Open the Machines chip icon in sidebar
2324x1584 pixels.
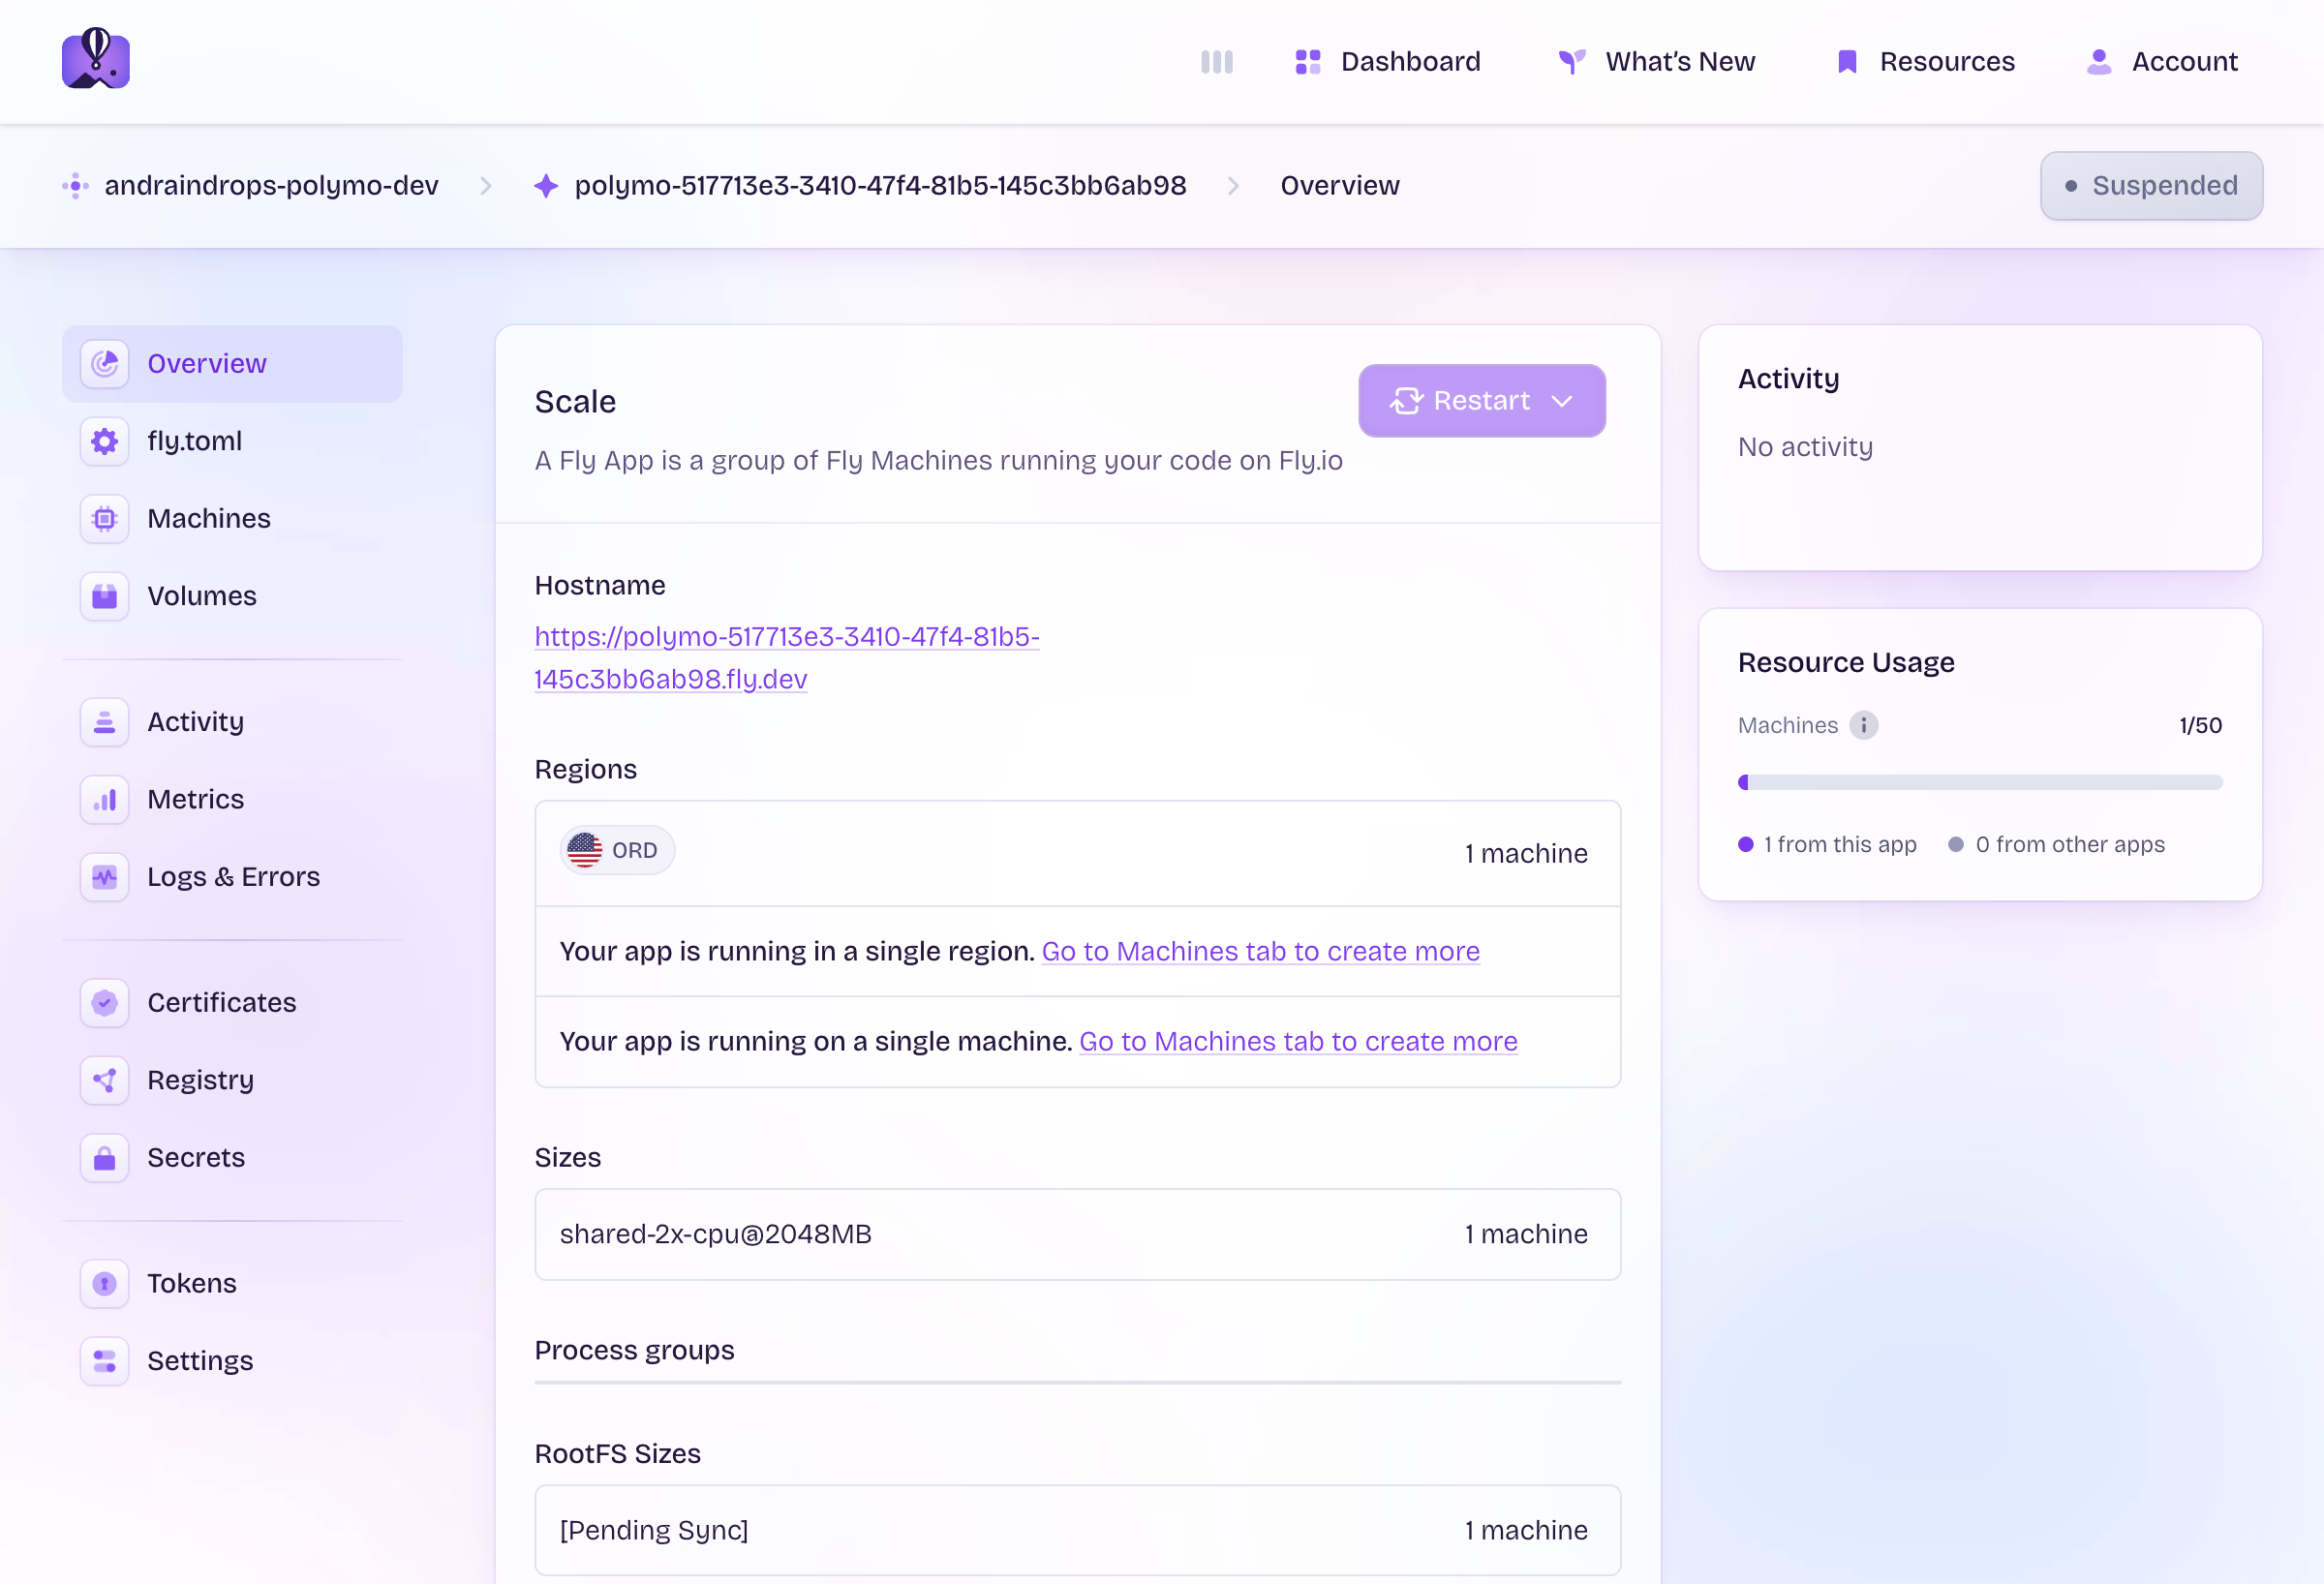(x=105, y=519)
